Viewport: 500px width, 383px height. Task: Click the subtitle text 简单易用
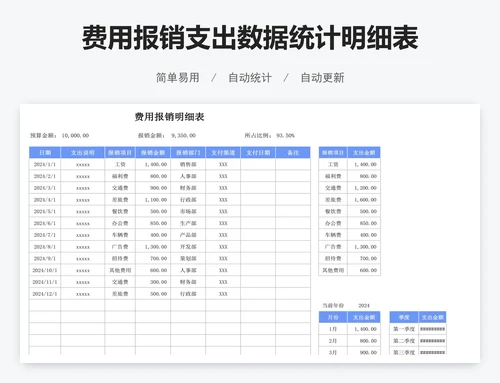pyautogui.click(x=178, y=78)
